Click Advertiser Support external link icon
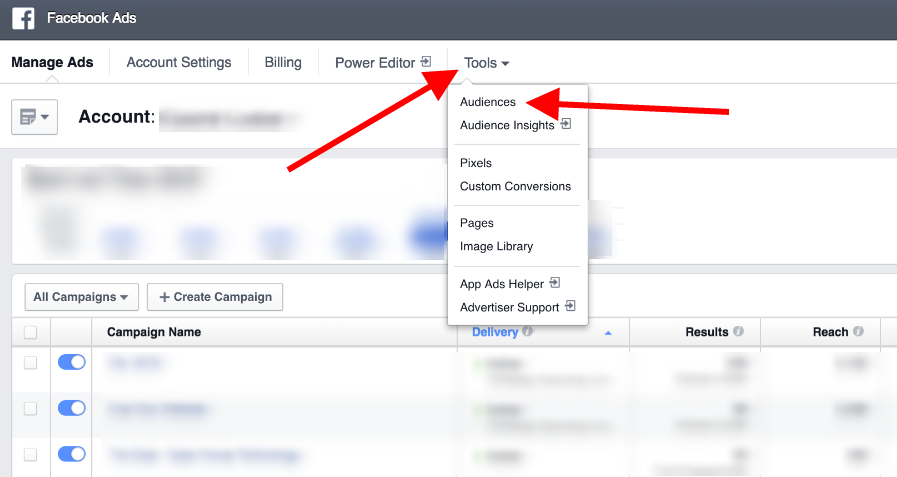 [570, 306]
